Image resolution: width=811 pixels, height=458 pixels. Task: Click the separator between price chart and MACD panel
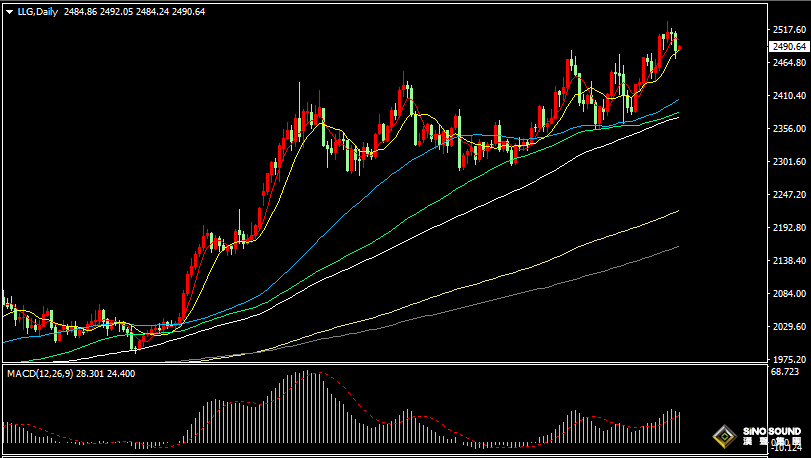tap(380, 364)
